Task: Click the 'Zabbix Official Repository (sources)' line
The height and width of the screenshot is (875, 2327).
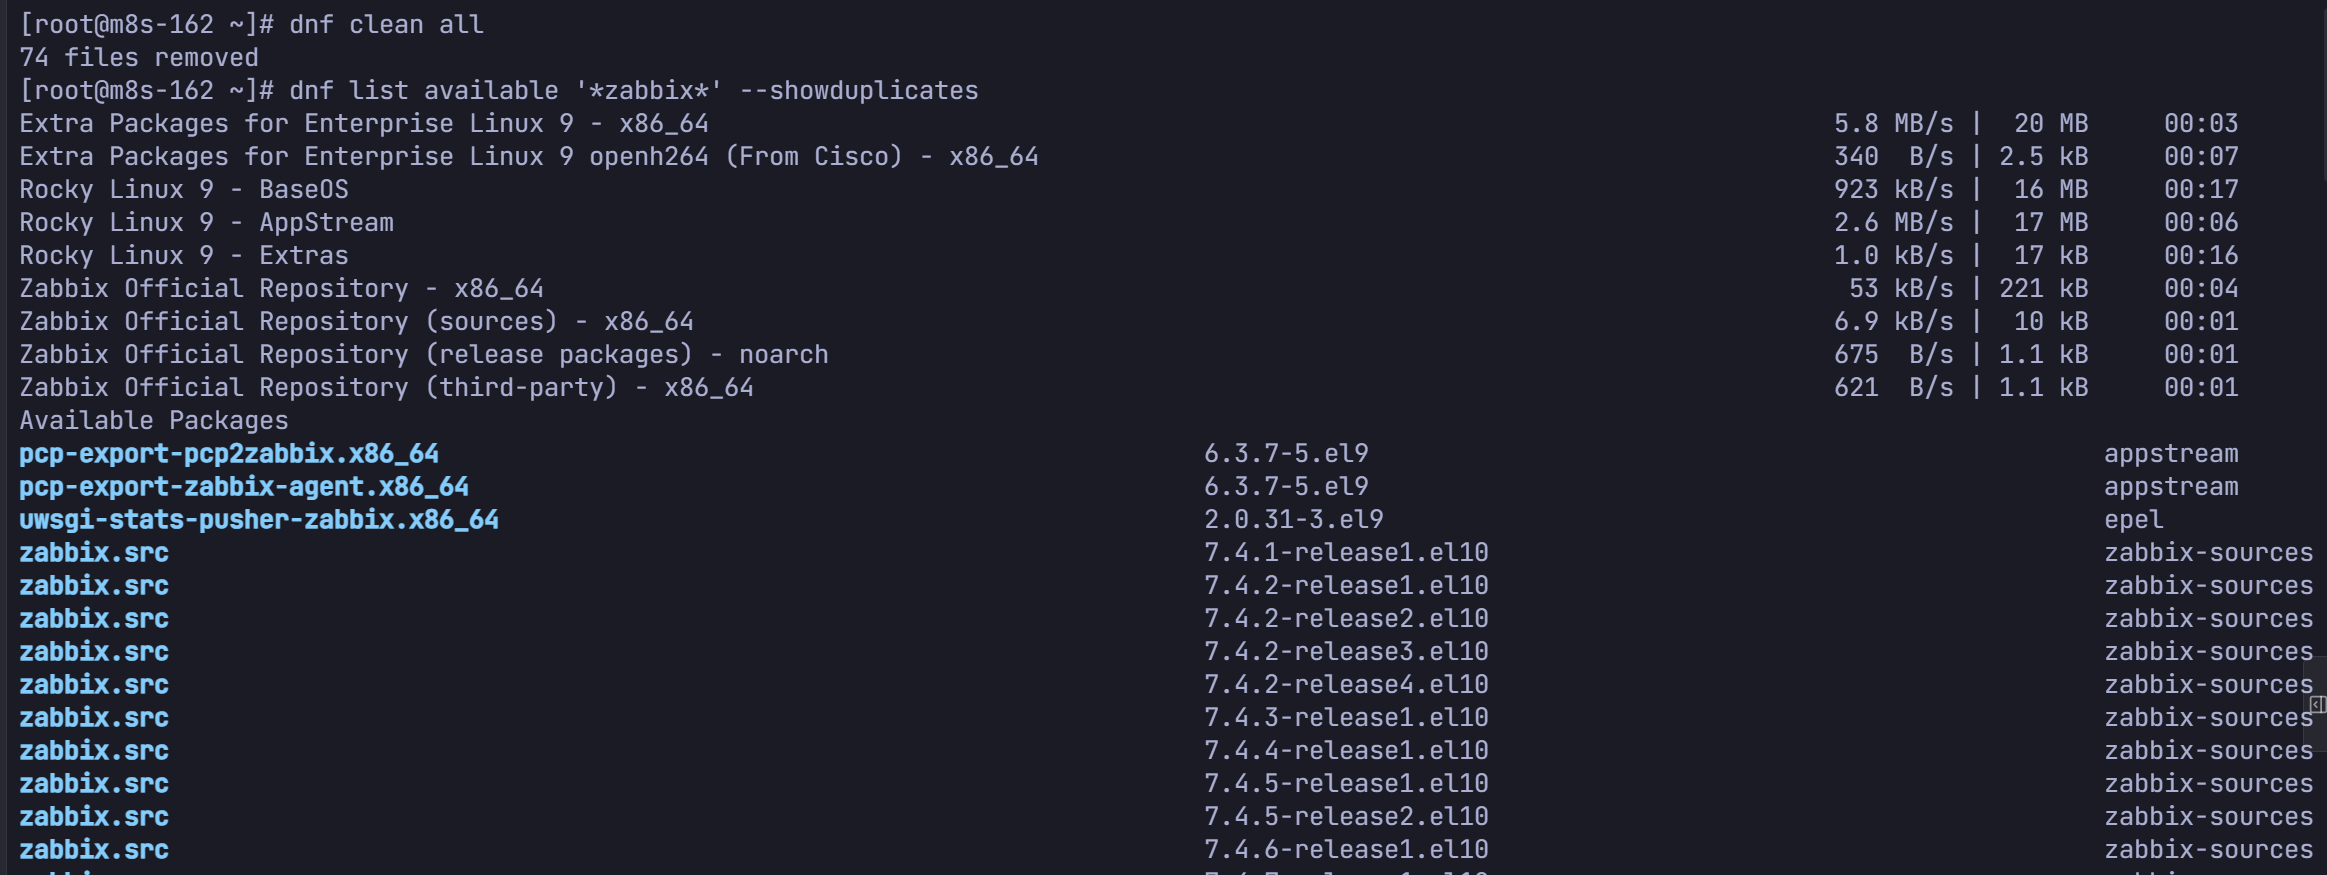Action: click(356, 321)
